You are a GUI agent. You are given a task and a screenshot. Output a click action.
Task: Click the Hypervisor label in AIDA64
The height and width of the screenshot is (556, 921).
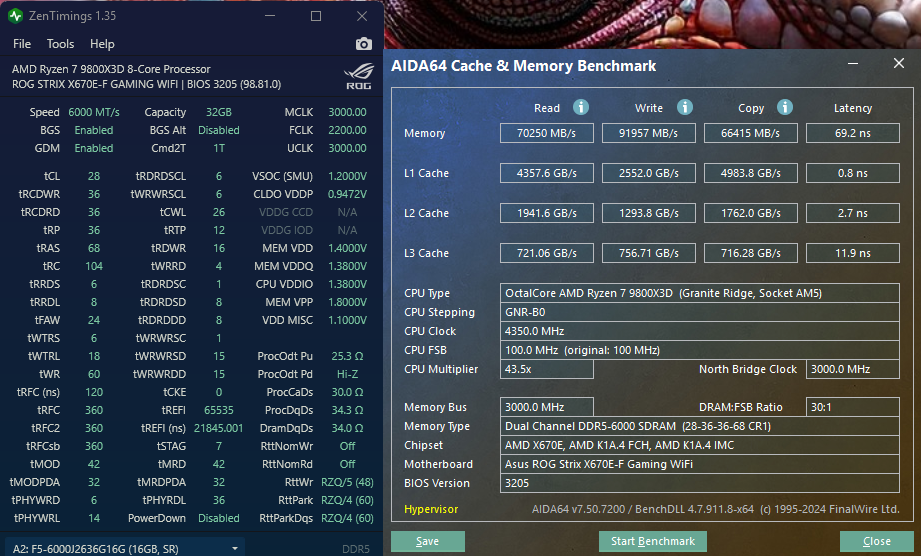431,509
